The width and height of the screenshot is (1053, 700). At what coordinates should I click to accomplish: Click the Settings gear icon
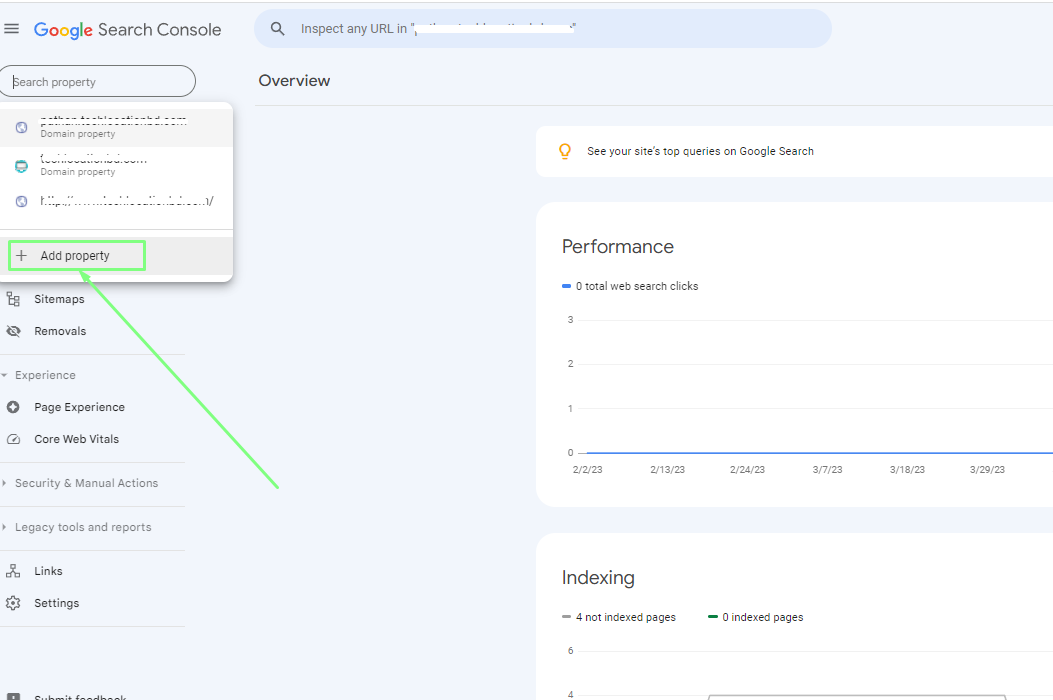tap(13, 603)
